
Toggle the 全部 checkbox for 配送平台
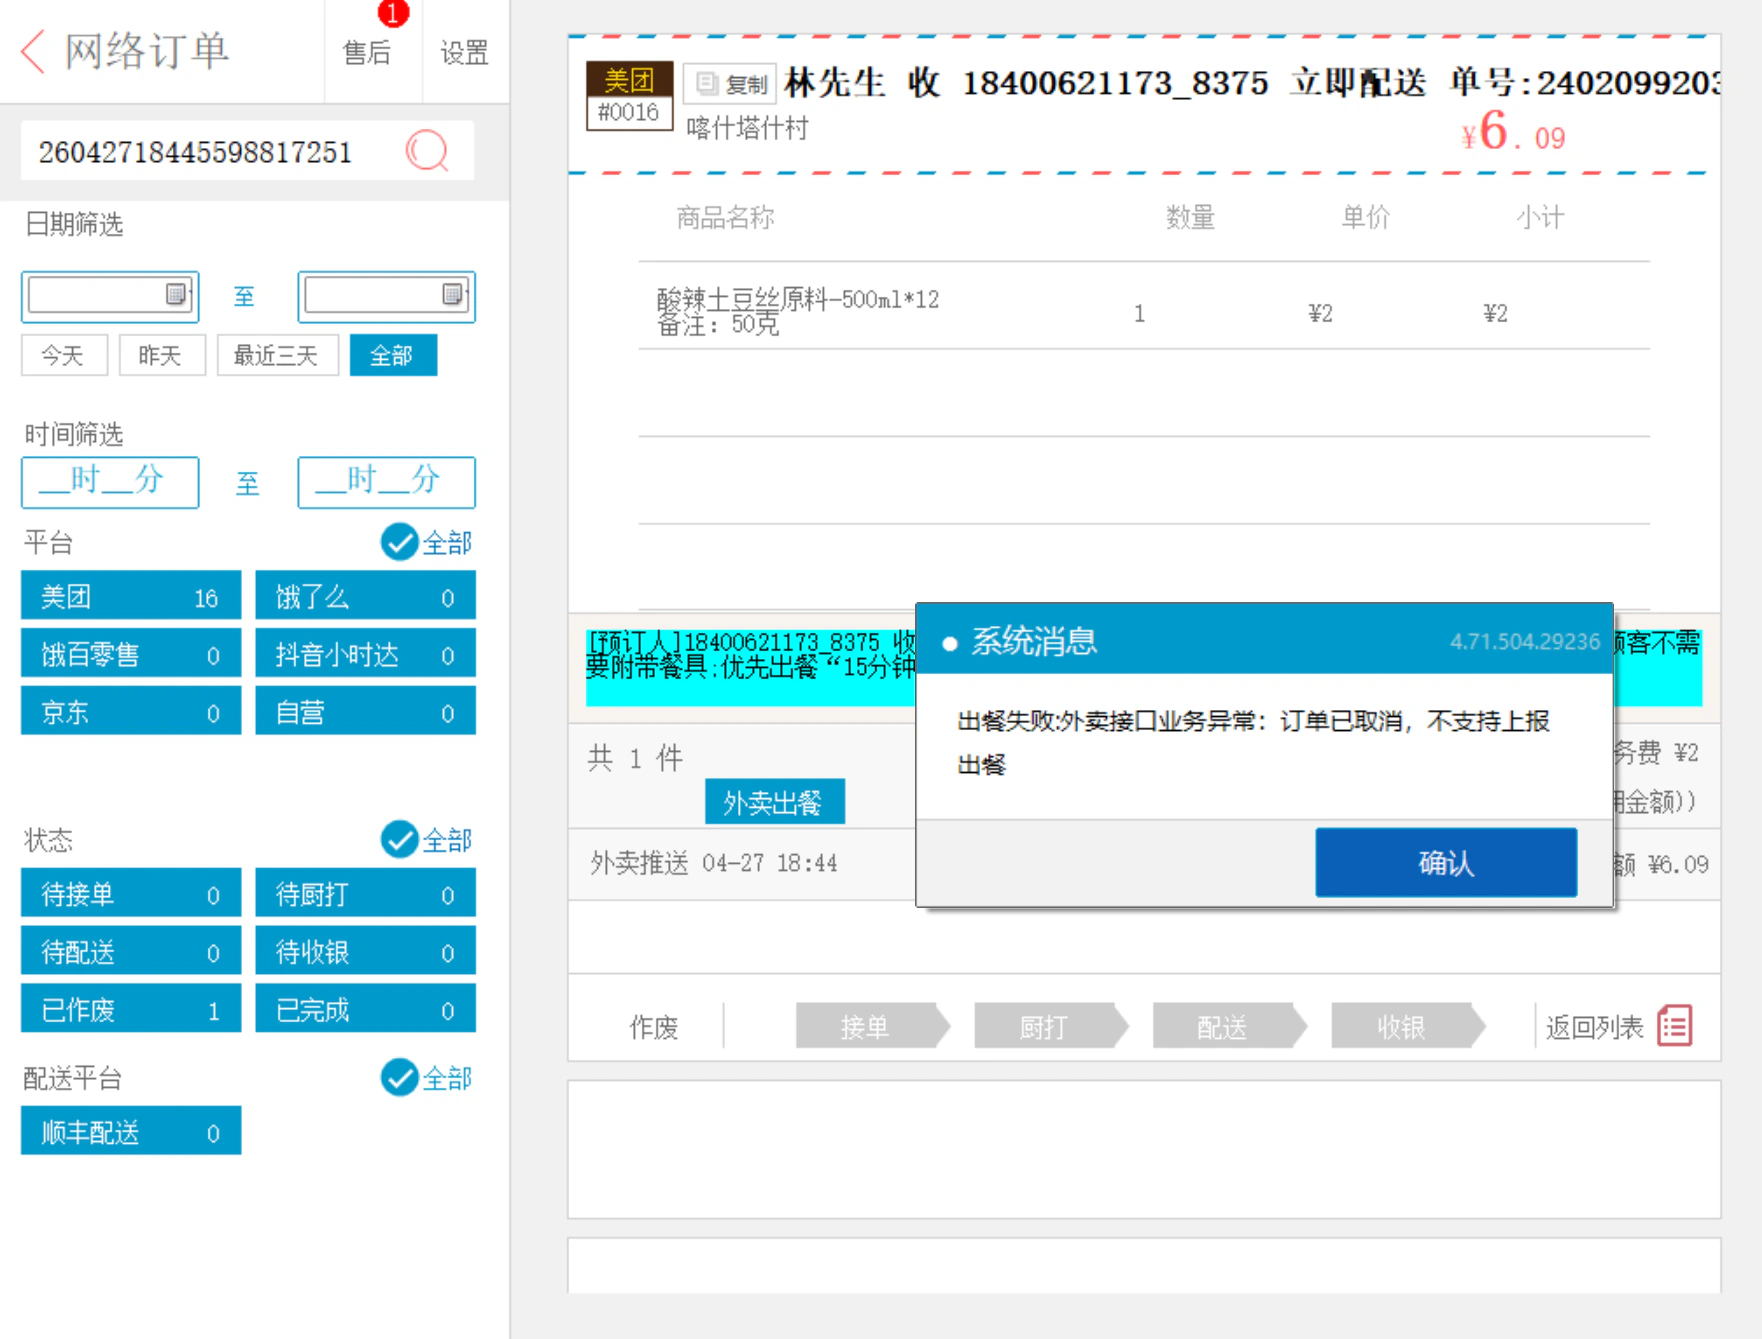(399, 1077)
